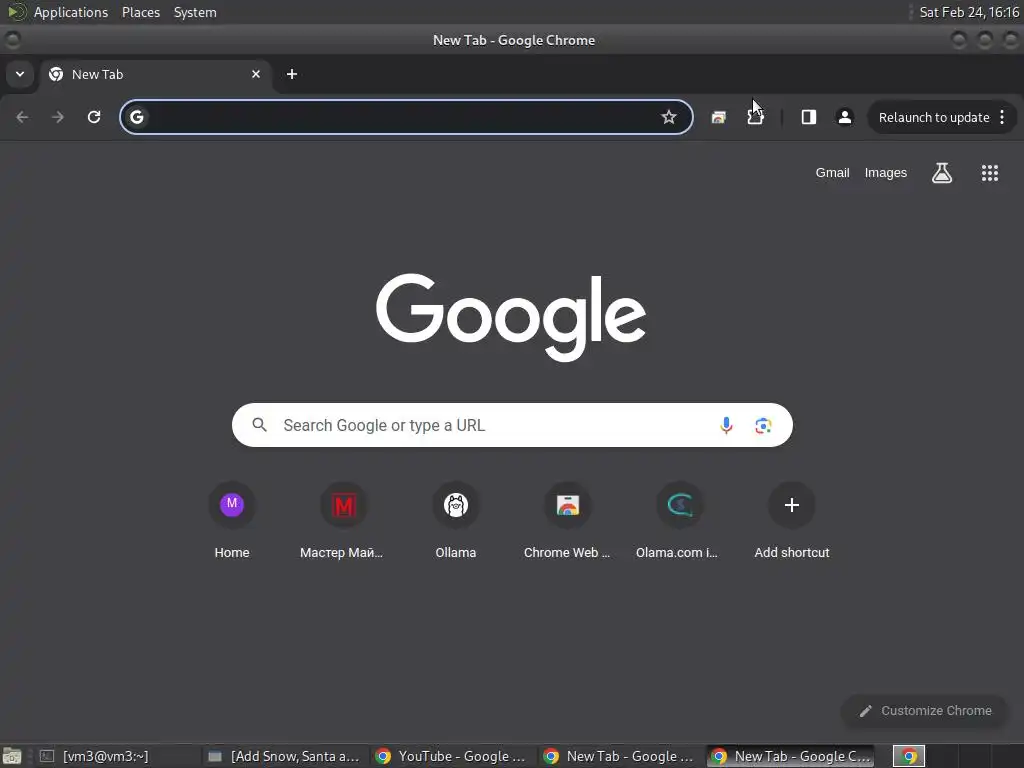Open the Gmail link
1024x768 pixels.
[832, 173]
